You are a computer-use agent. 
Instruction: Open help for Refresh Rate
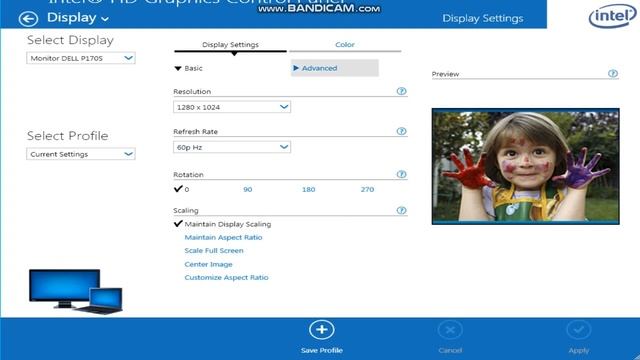[x=402, y=131]
